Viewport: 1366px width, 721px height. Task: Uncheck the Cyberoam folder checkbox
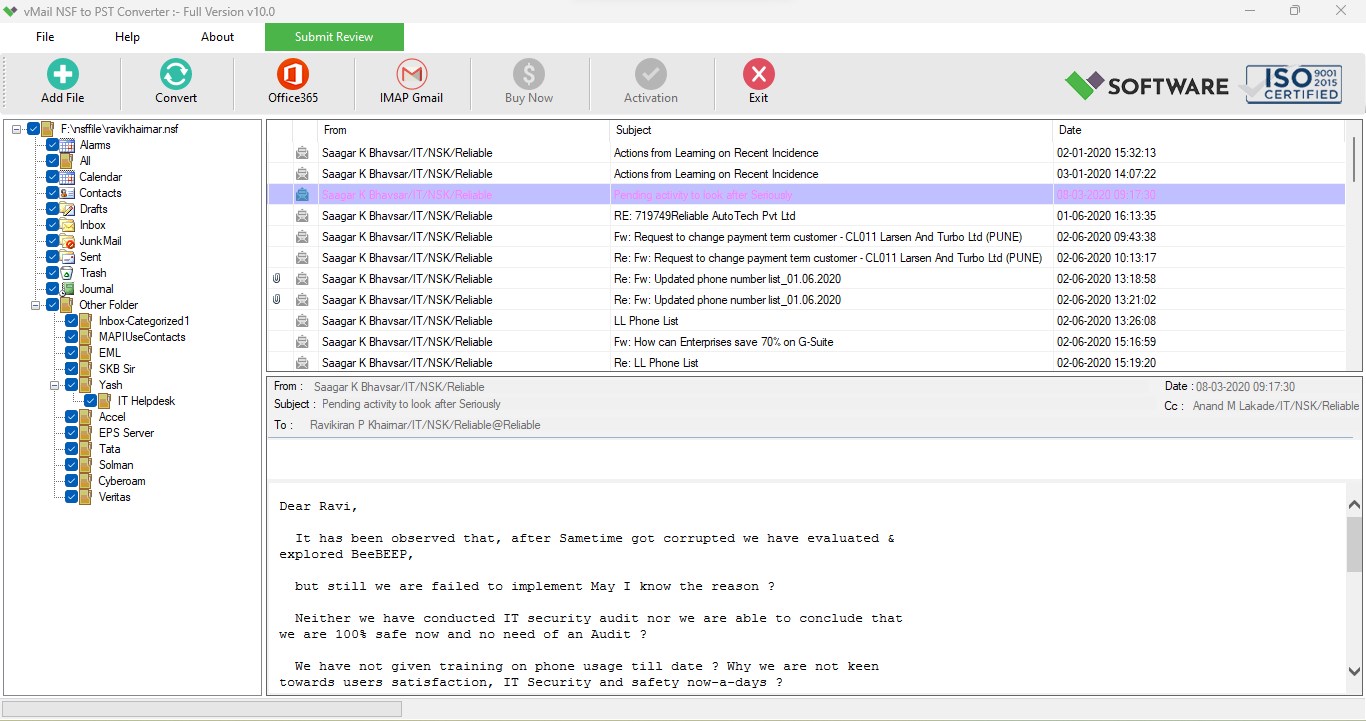72,481
